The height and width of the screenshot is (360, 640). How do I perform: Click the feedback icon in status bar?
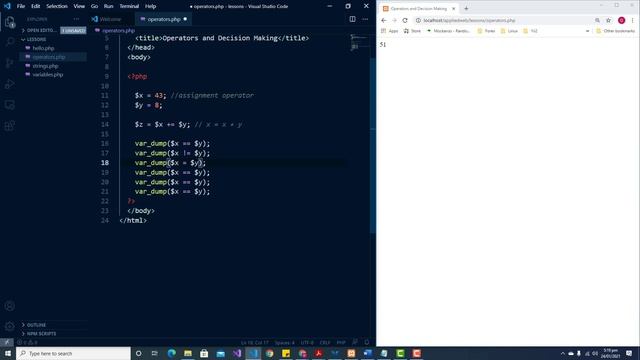355,342
